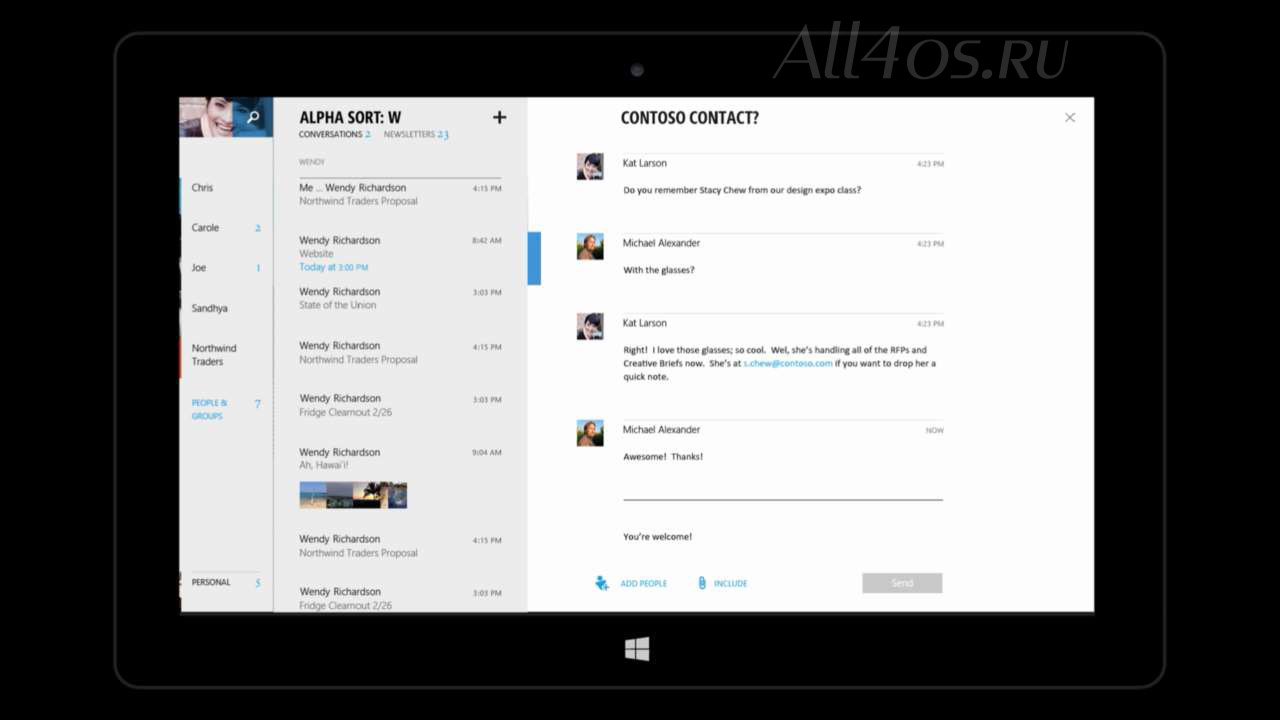The width and height of the screenshot is (1280, 720).
Task: Tap the Windows logo button on the tablet
Action: pos(637,649)
